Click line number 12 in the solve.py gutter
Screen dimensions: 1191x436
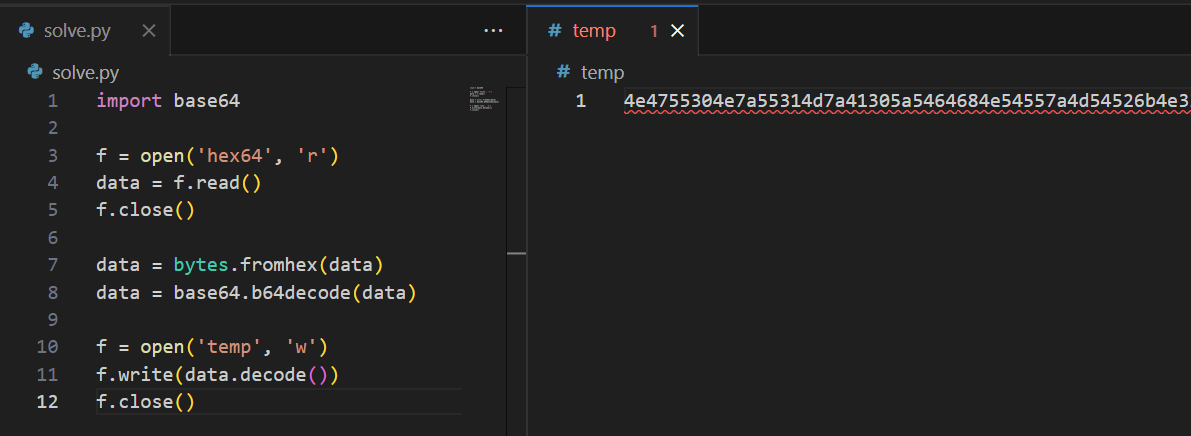tap(48, 401)
